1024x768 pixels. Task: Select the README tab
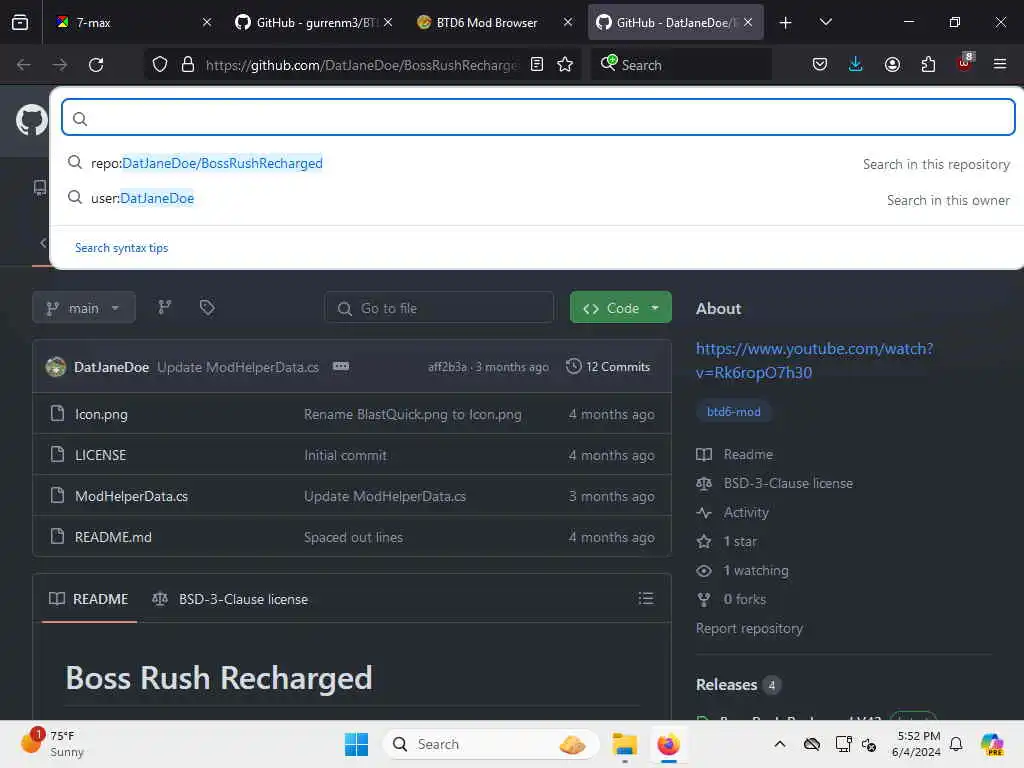pos(89,599)
